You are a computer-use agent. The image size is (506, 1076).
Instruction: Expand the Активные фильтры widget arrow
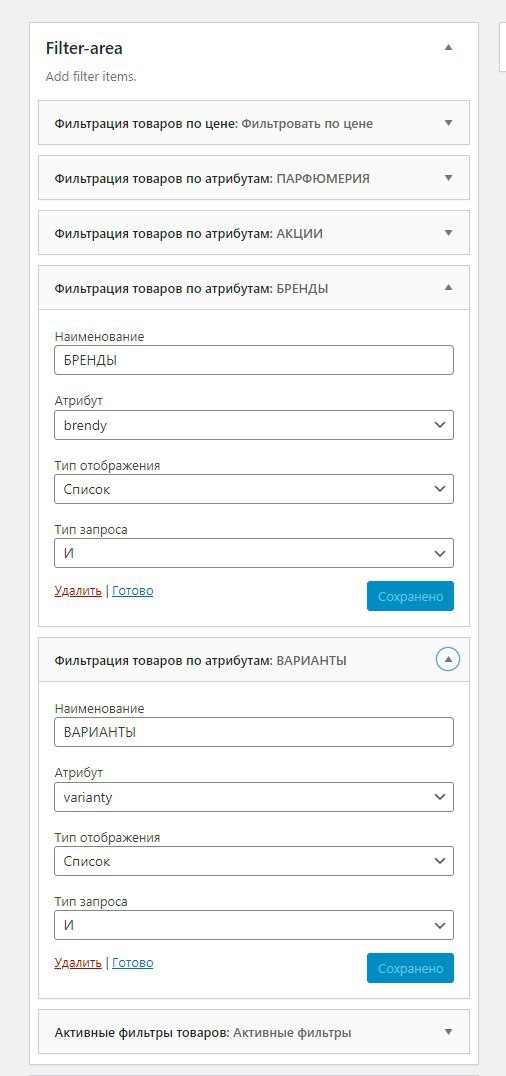coord(448,1031)
